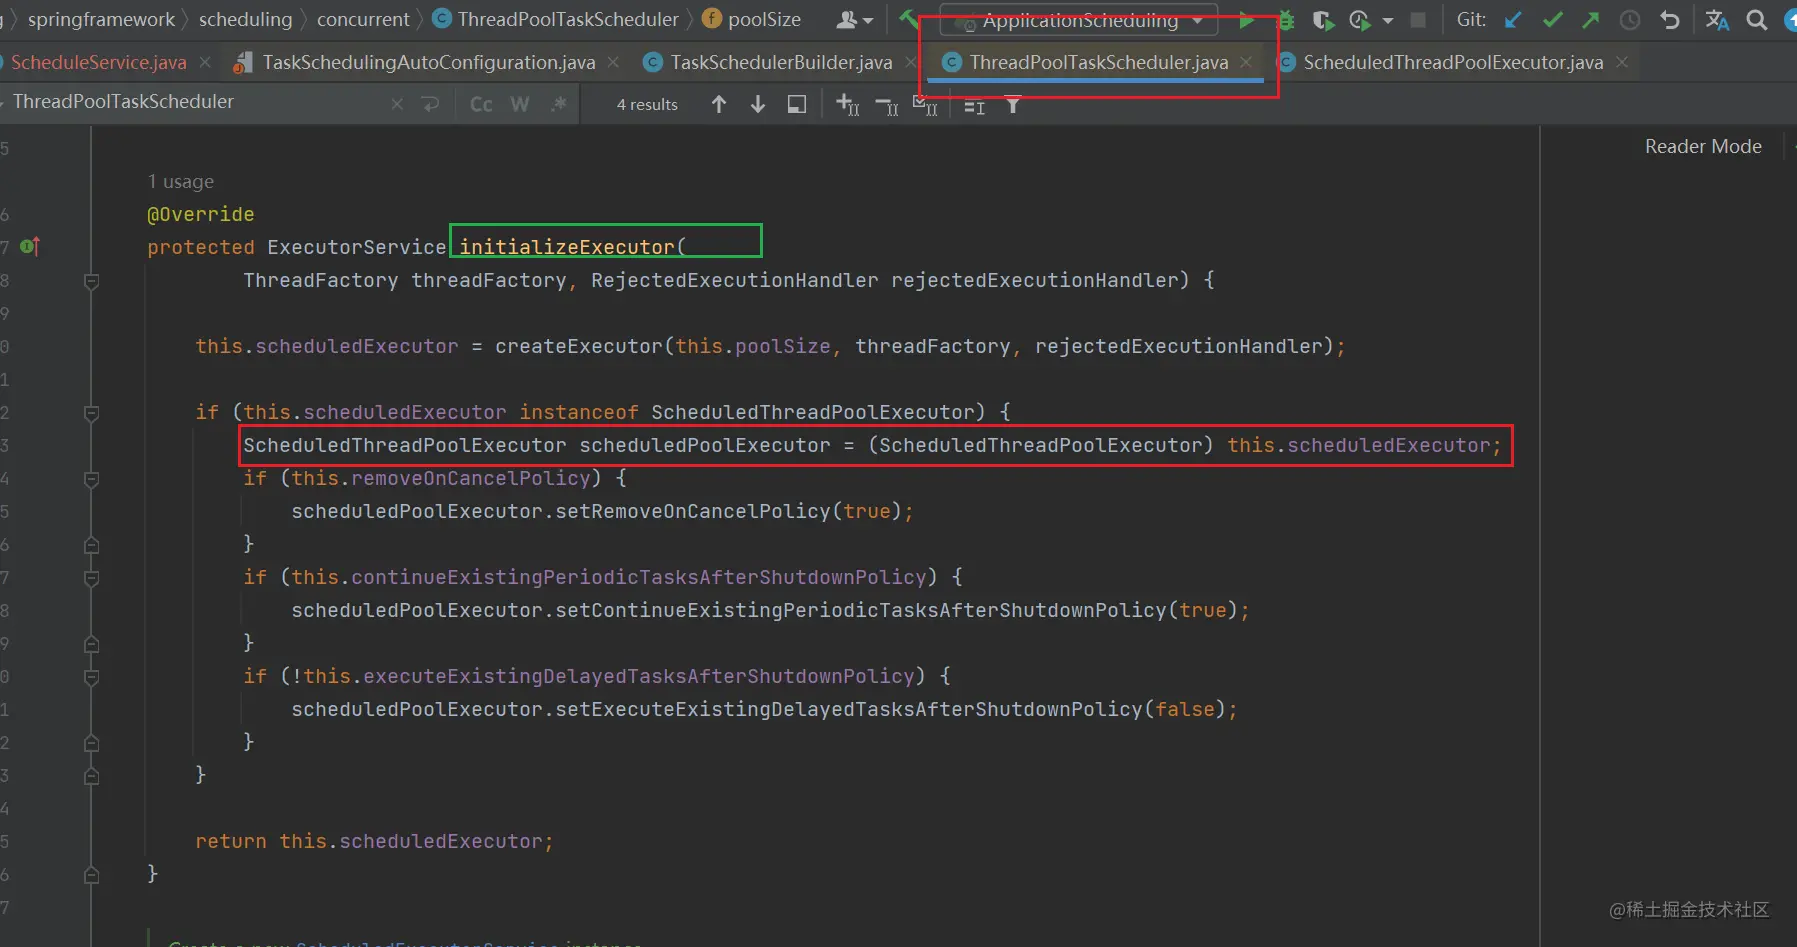Click the '4 results' search count
Image resolution: width=1797 pixels, height=947 pixels.
coord(647,104)
